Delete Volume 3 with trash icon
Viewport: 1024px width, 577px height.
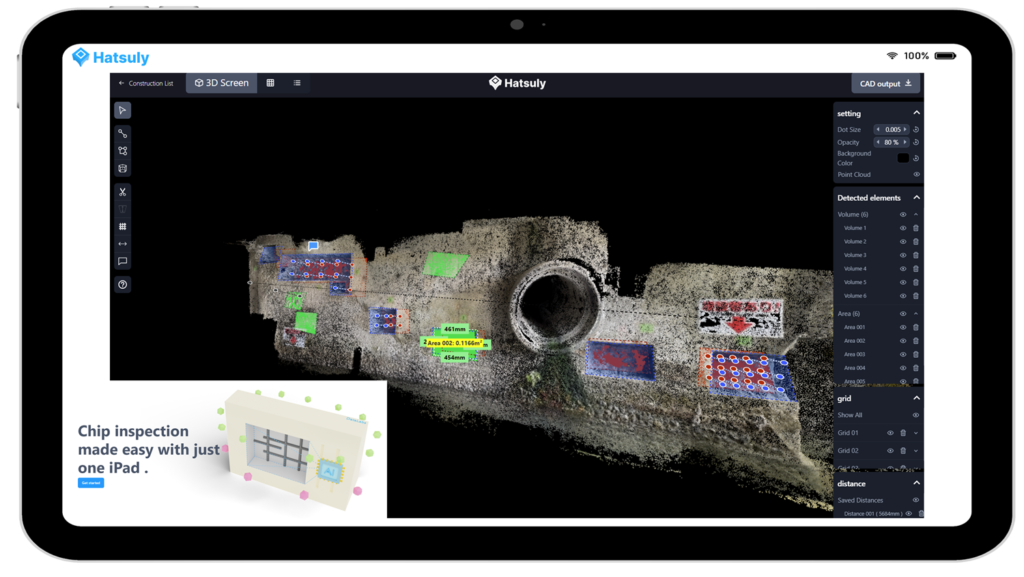pyautogui.click(x=916, y=256)
